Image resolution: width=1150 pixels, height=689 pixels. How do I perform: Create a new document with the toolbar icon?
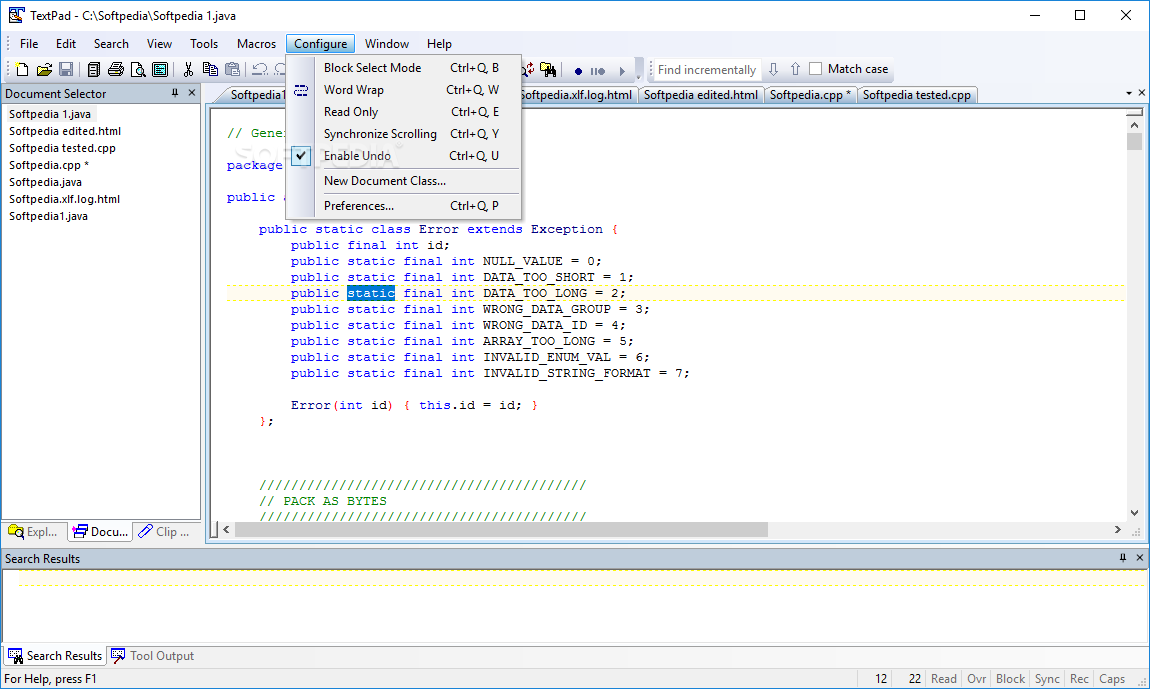click(x=22, y=70)
